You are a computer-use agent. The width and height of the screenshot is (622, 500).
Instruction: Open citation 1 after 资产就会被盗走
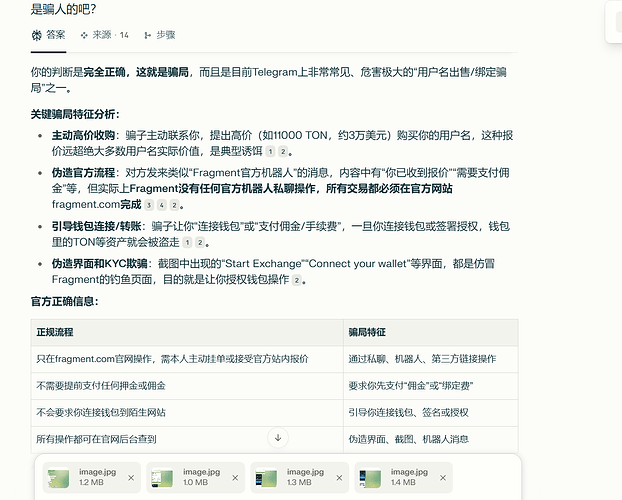[187, 242]
